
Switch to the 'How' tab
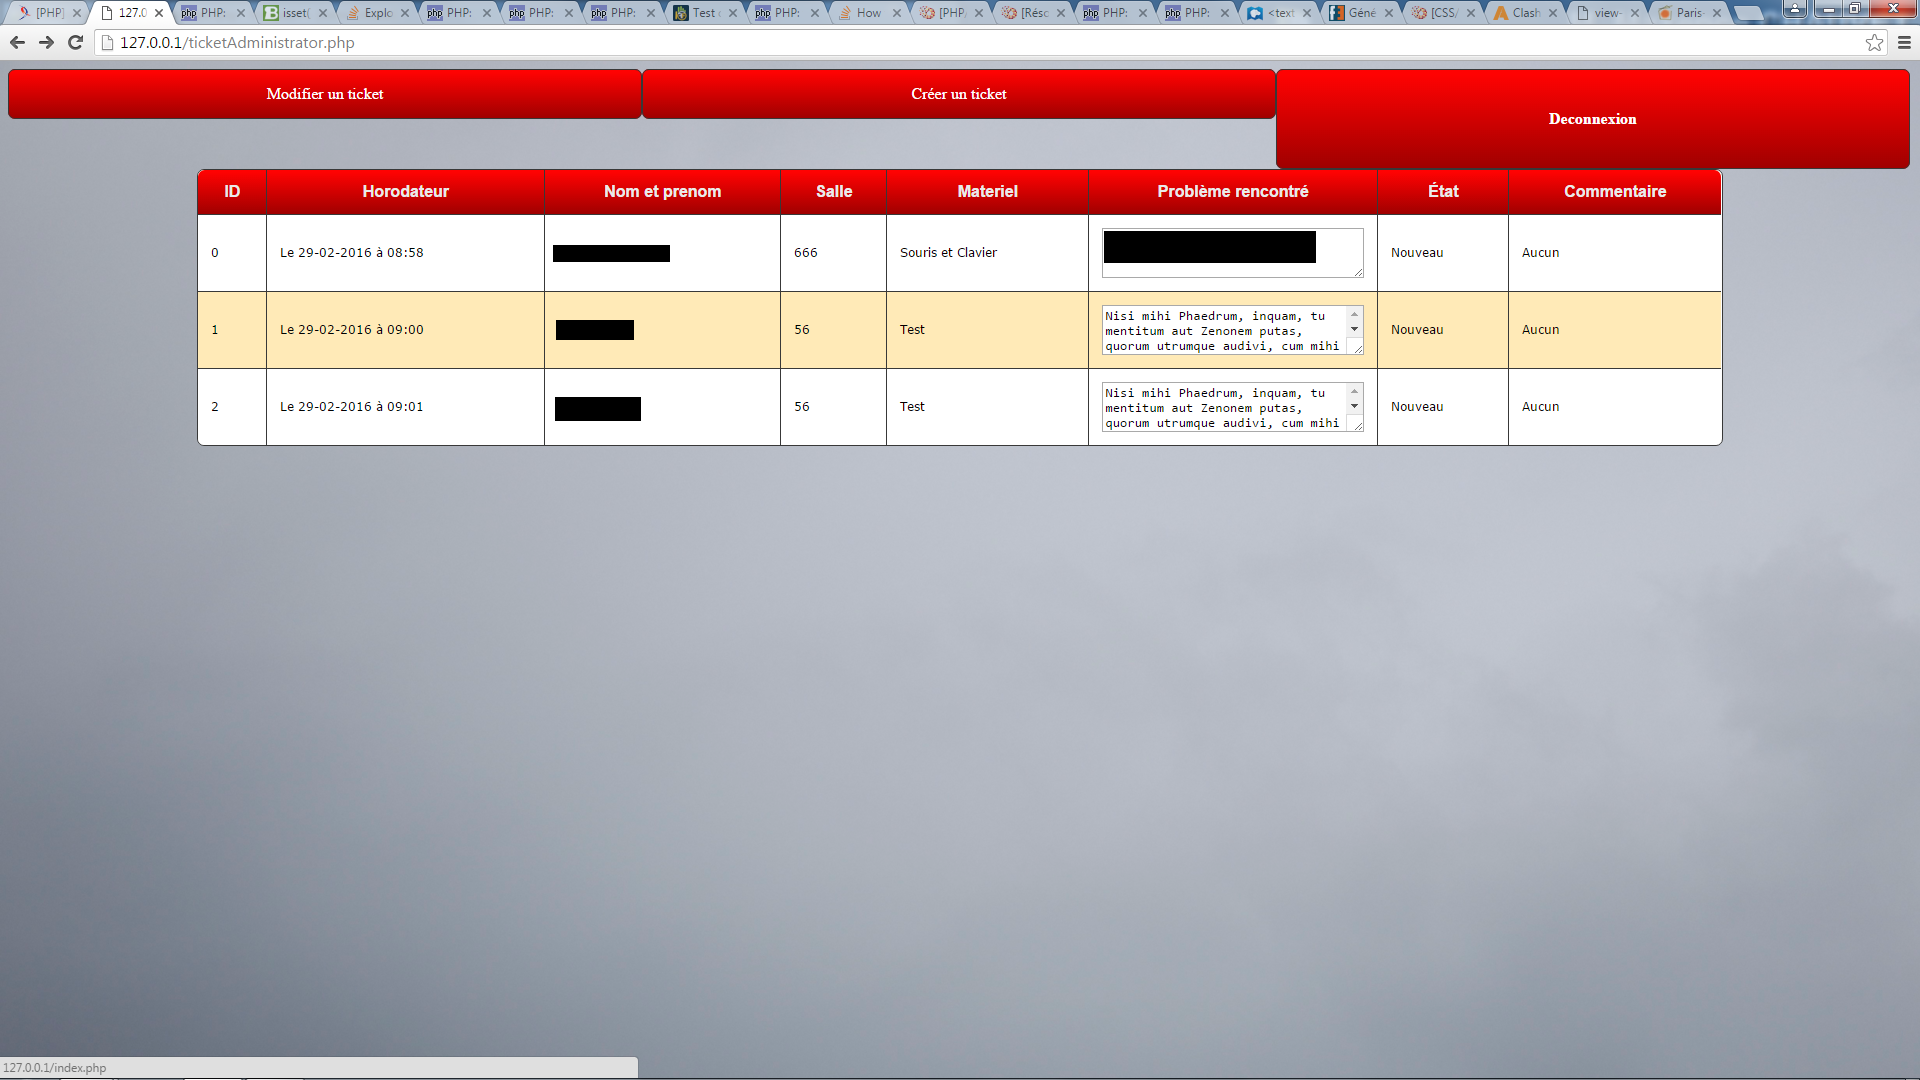click(867, 13)
